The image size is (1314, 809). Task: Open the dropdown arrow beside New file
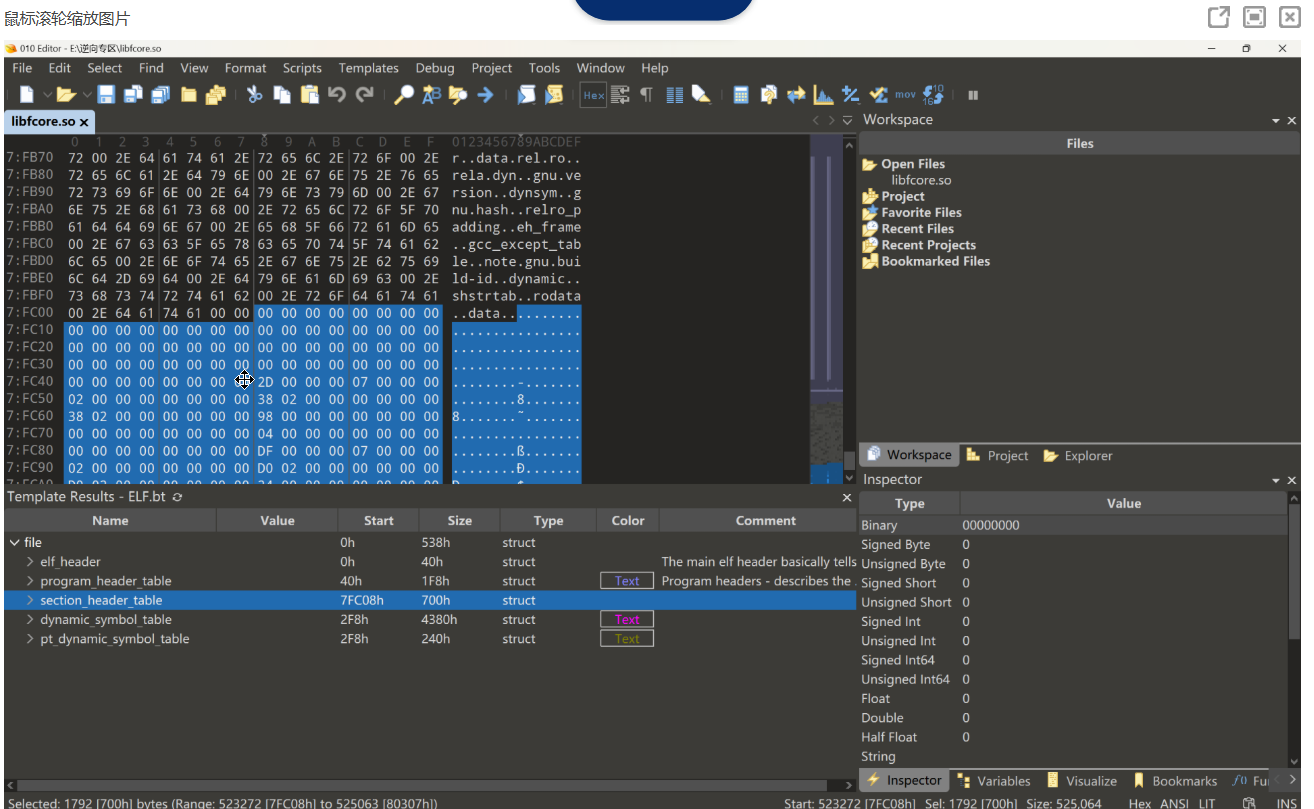pyautogui.click(x=45, y=95)
